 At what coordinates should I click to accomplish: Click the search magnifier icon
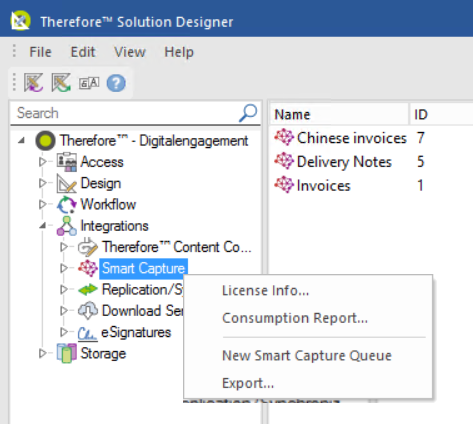pos(248,113)
